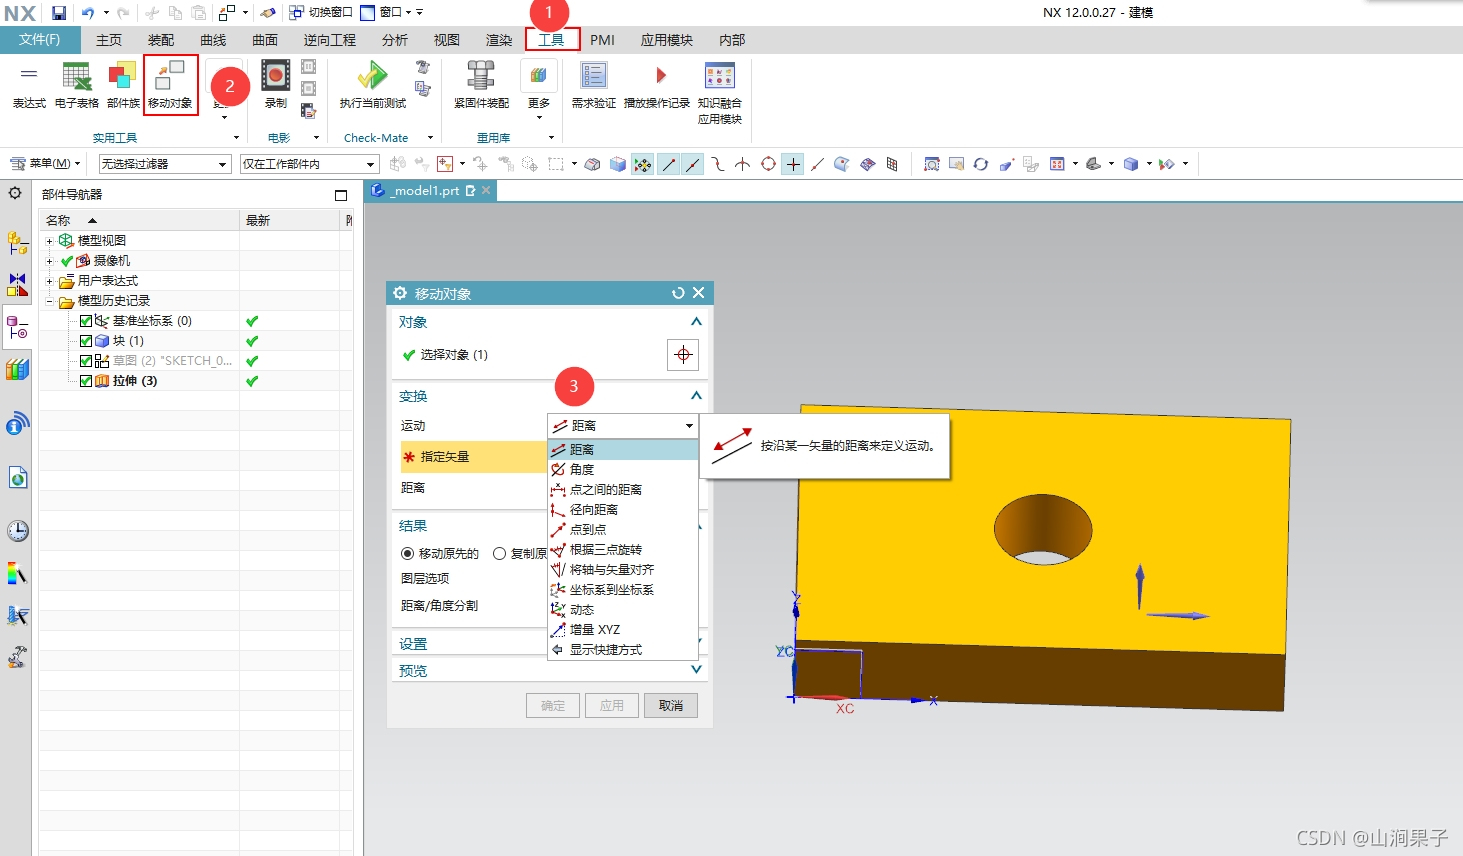Toggle the Extrude (3) checkbox
1463x856 pixels.
[x=86, y=381]
